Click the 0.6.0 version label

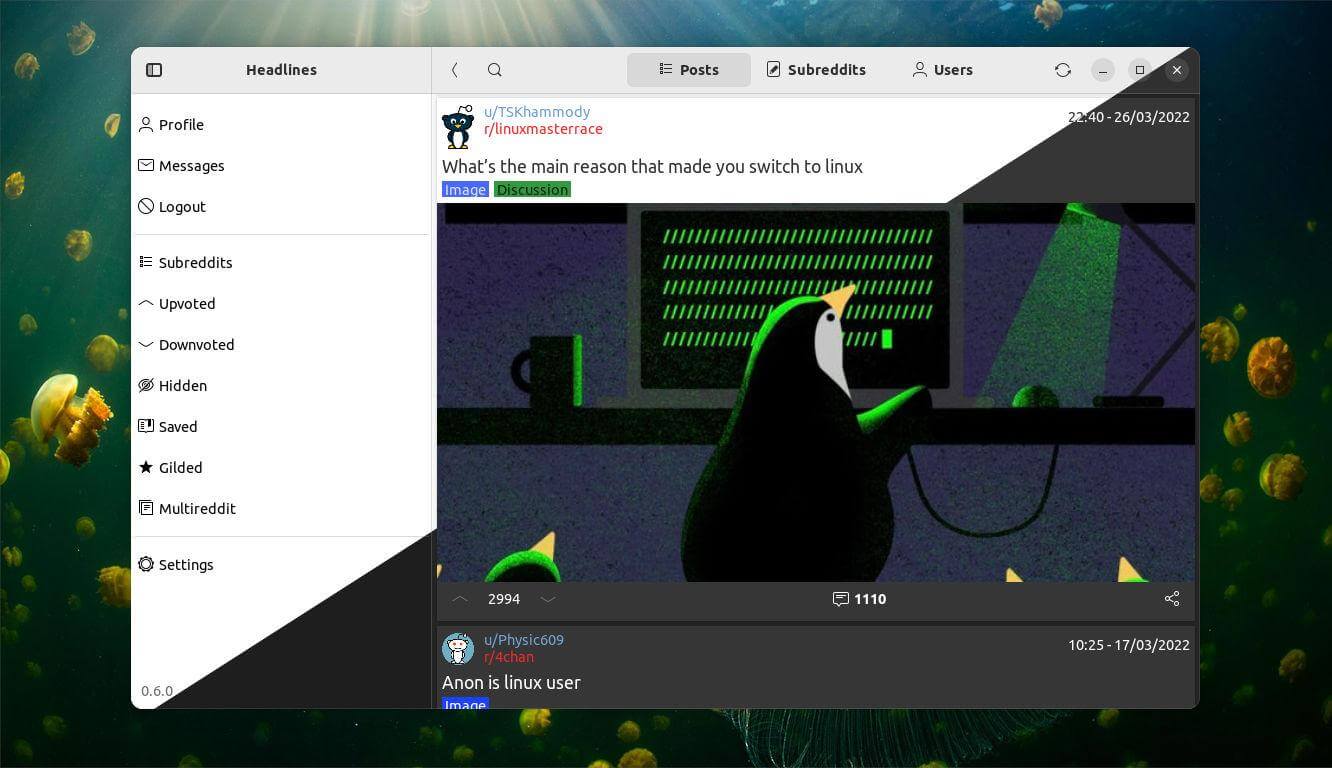click(x=157, y=691)
